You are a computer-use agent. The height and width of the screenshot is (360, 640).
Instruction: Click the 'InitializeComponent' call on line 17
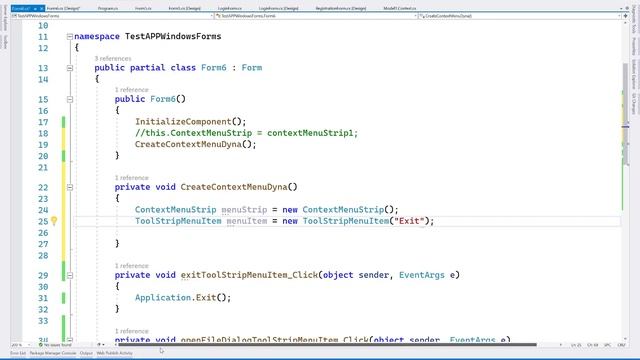tap(183, 122)
